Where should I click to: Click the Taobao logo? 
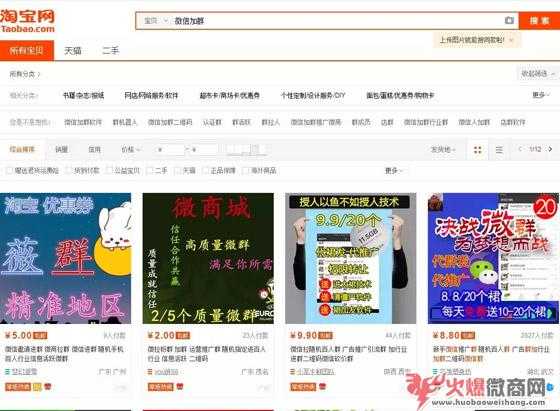(28, 21)
